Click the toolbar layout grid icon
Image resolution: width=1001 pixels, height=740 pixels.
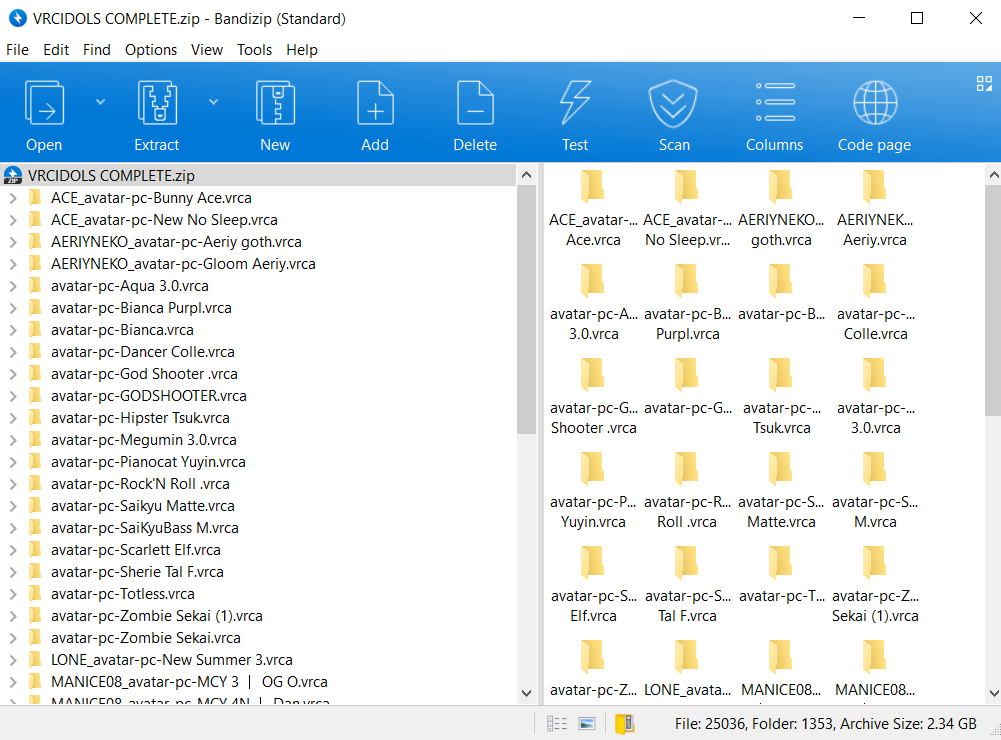[984, 84]
